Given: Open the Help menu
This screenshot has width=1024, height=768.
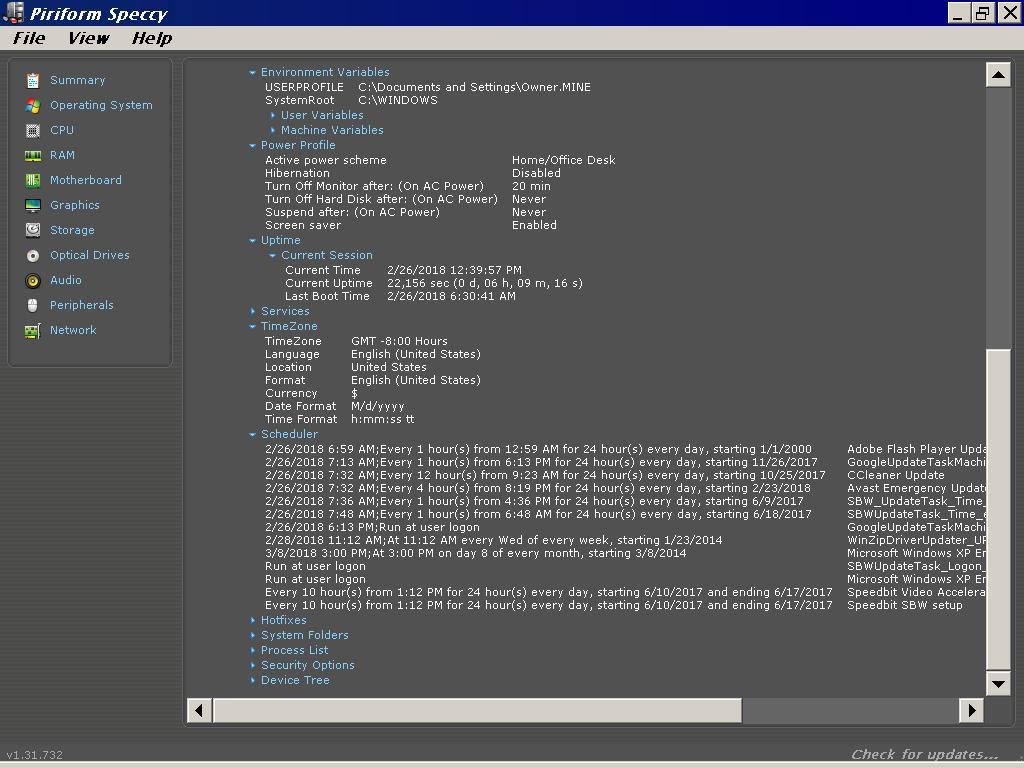Looking at the screenshot, I should click(x=152, y=39).
